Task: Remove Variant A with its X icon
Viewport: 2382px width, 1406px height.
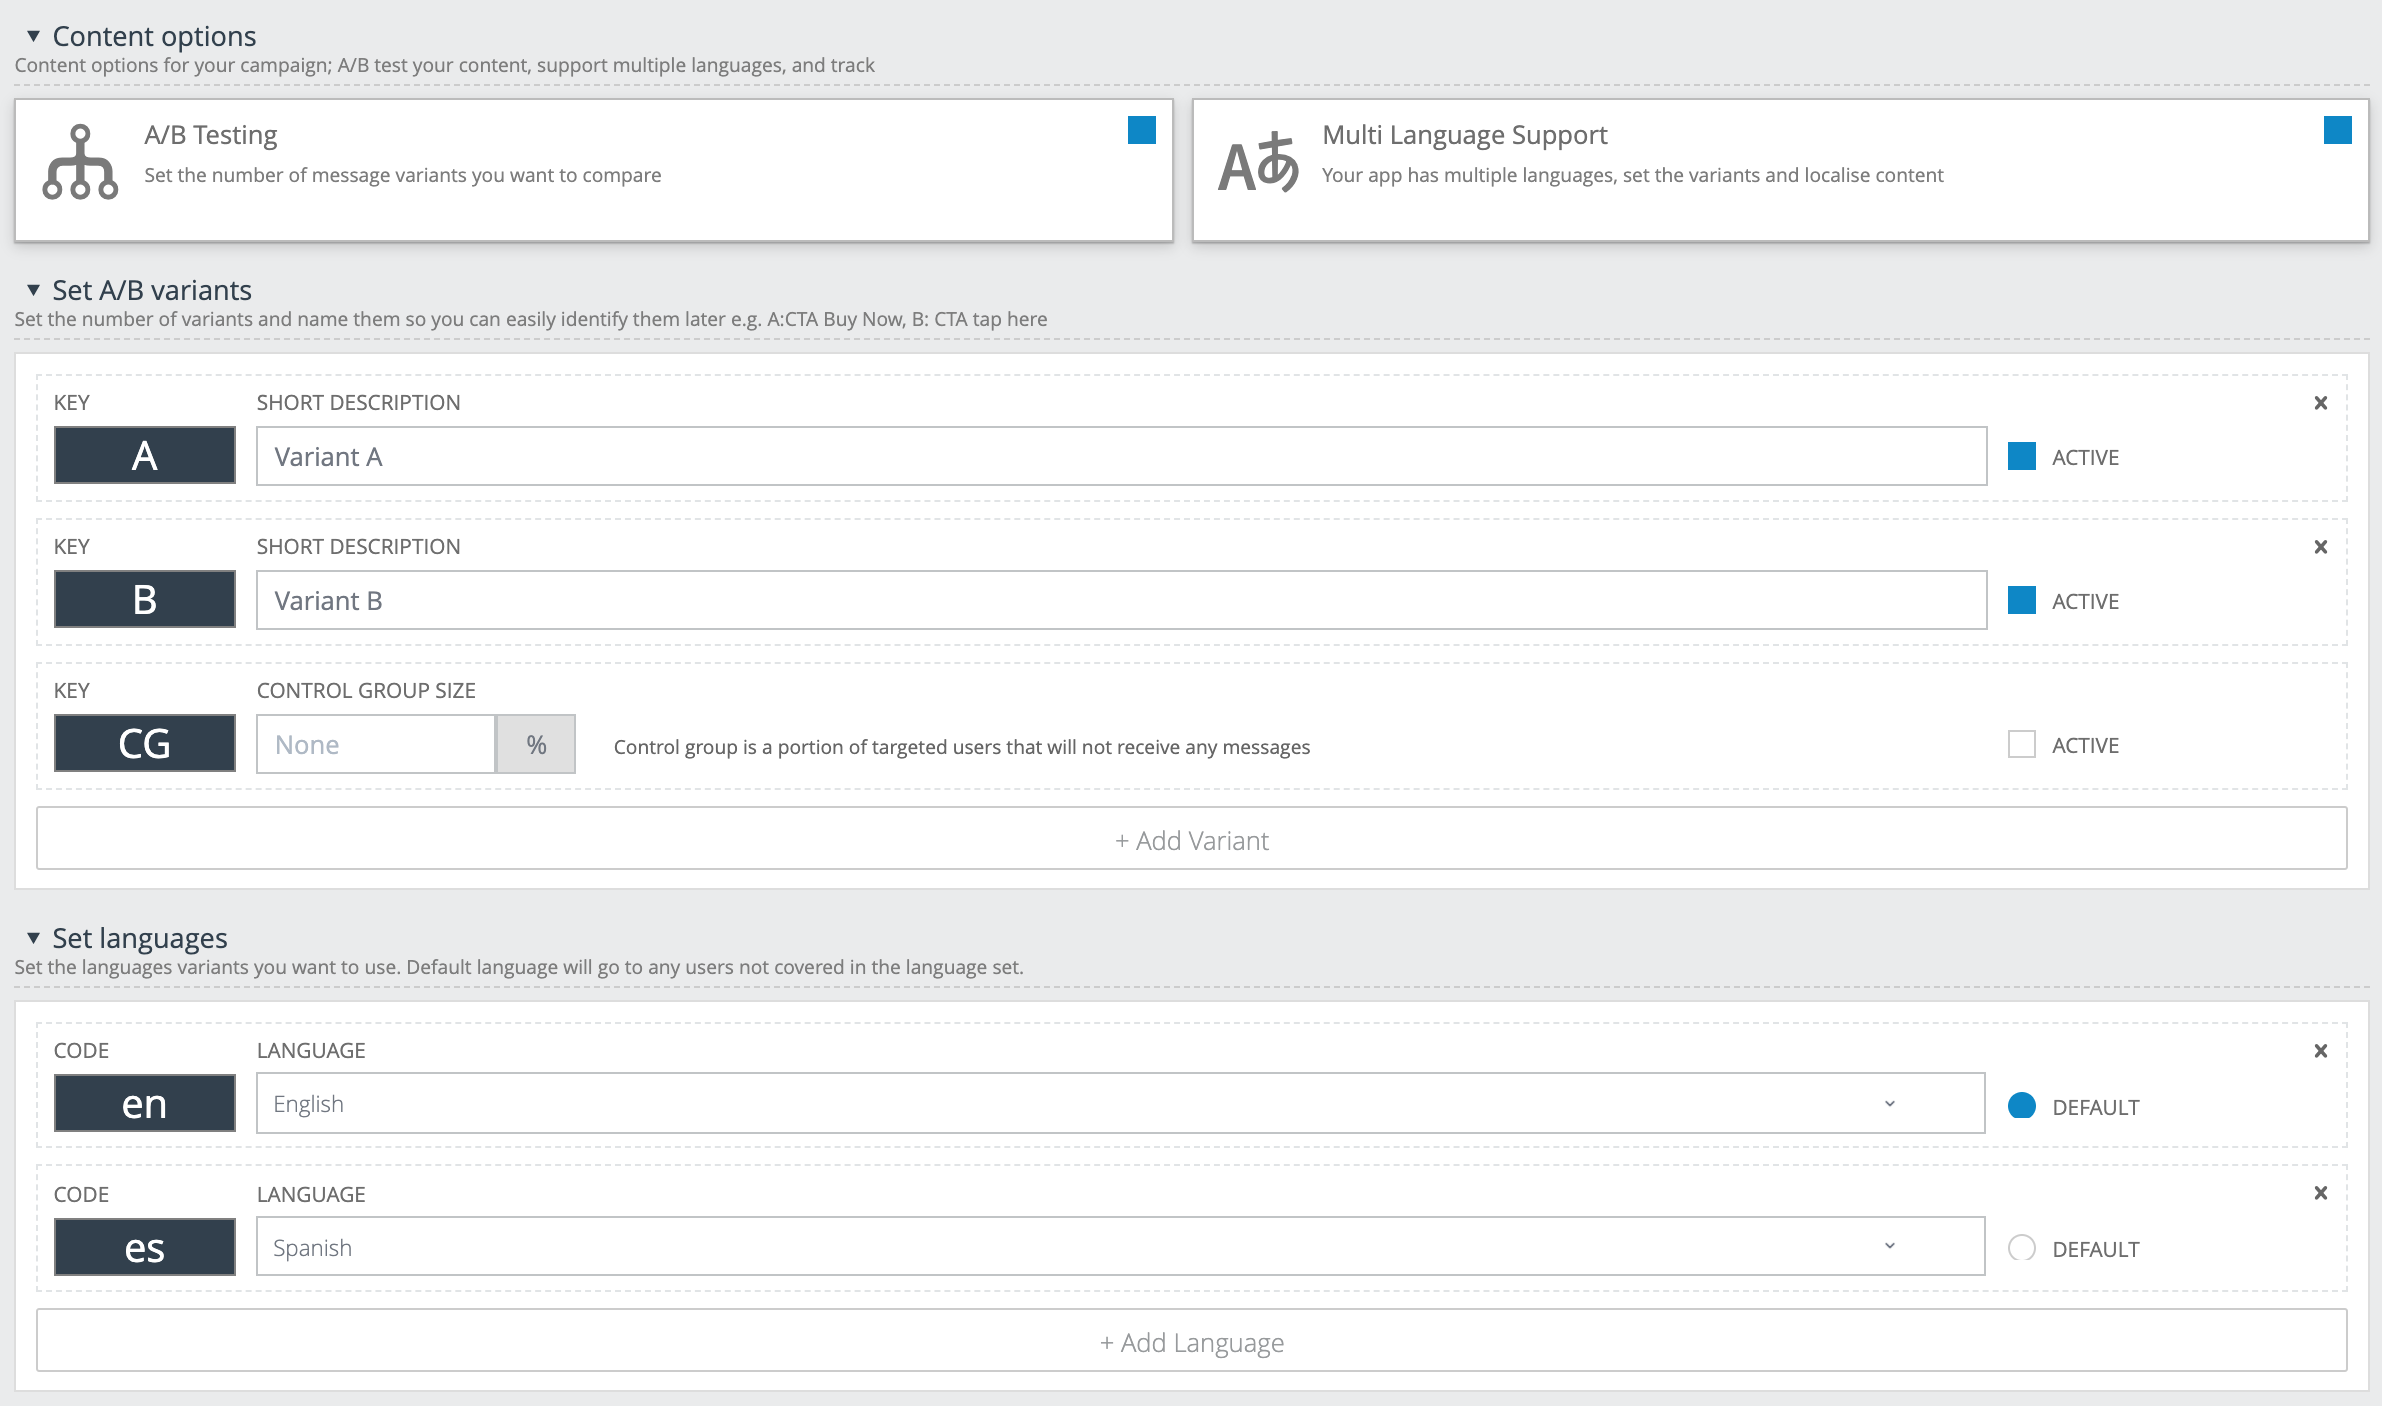Action: point(2320,403)
